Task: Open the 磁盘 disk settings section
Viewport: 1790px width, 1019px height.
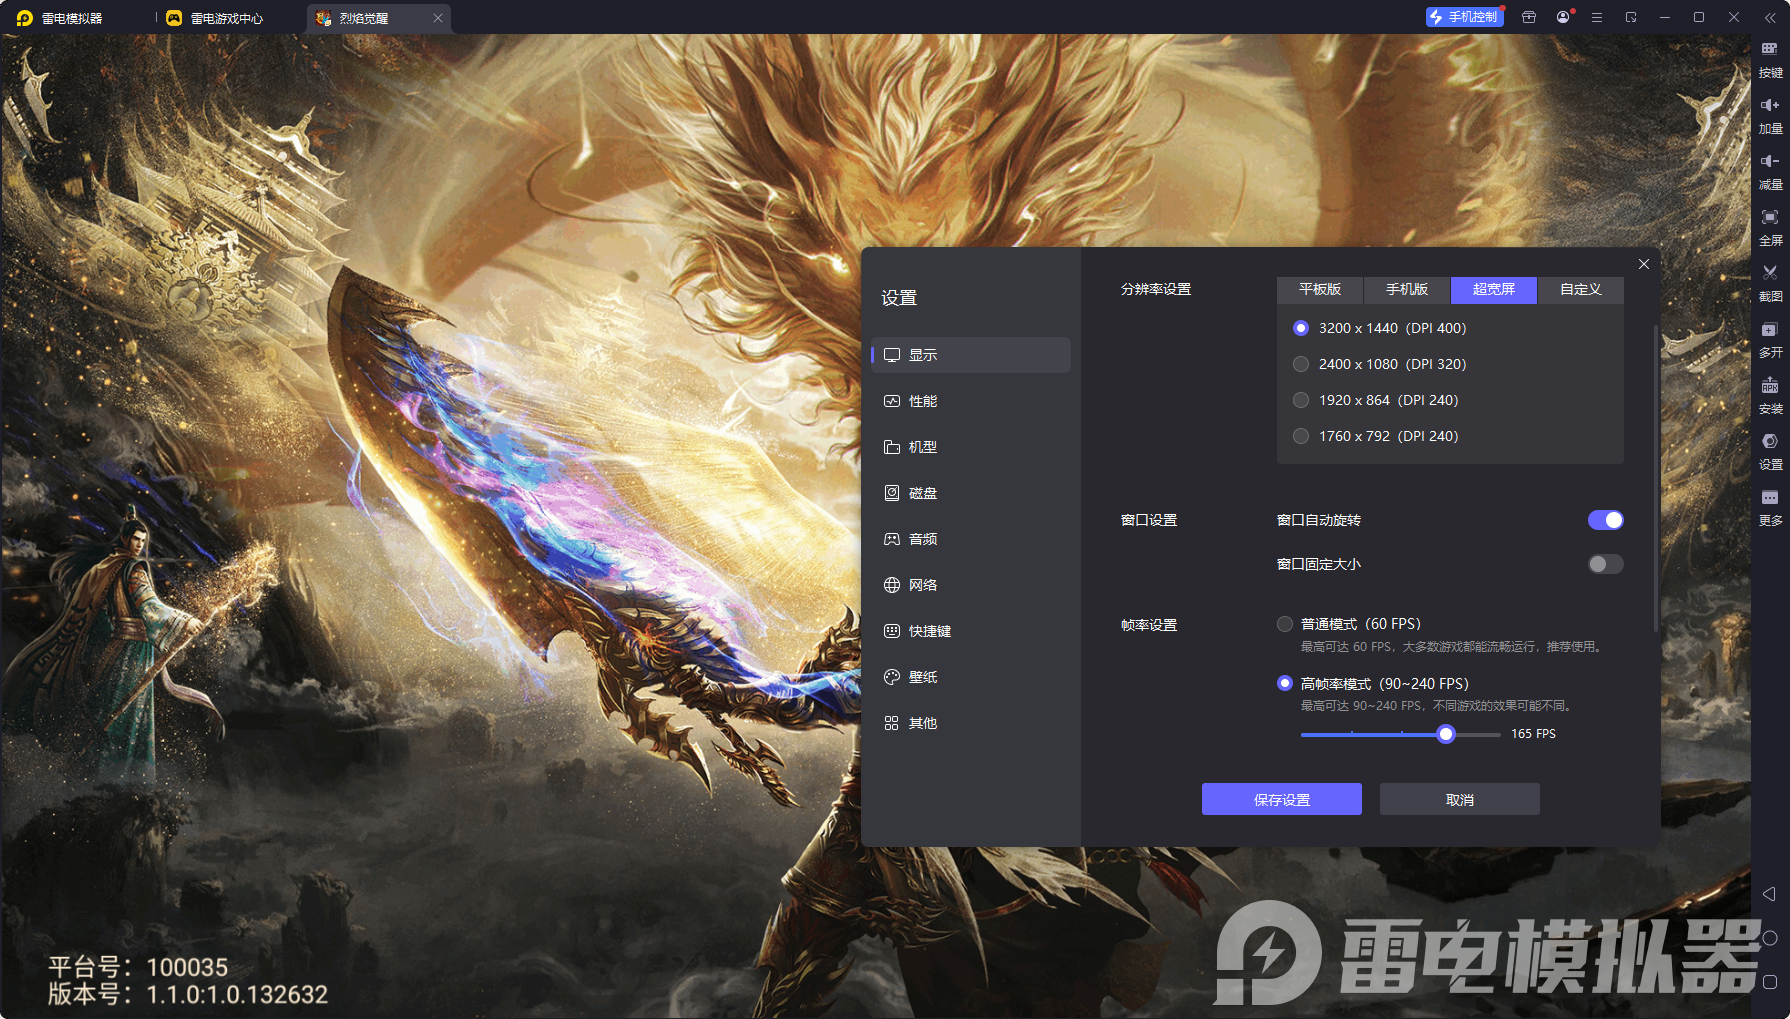Action: tap(971, 493)
